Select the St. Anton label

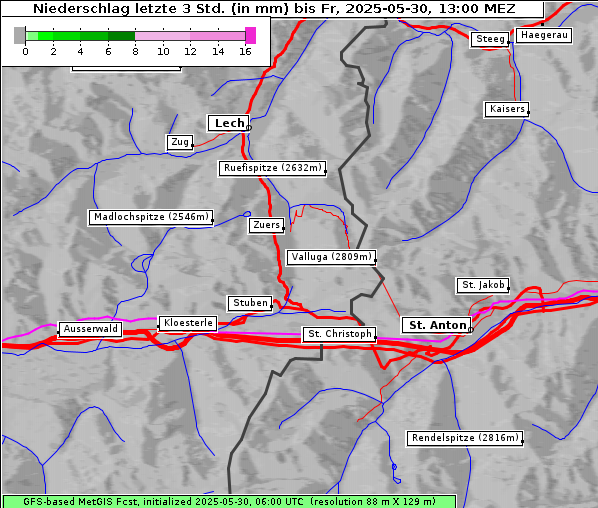click(x=437, y=325)
